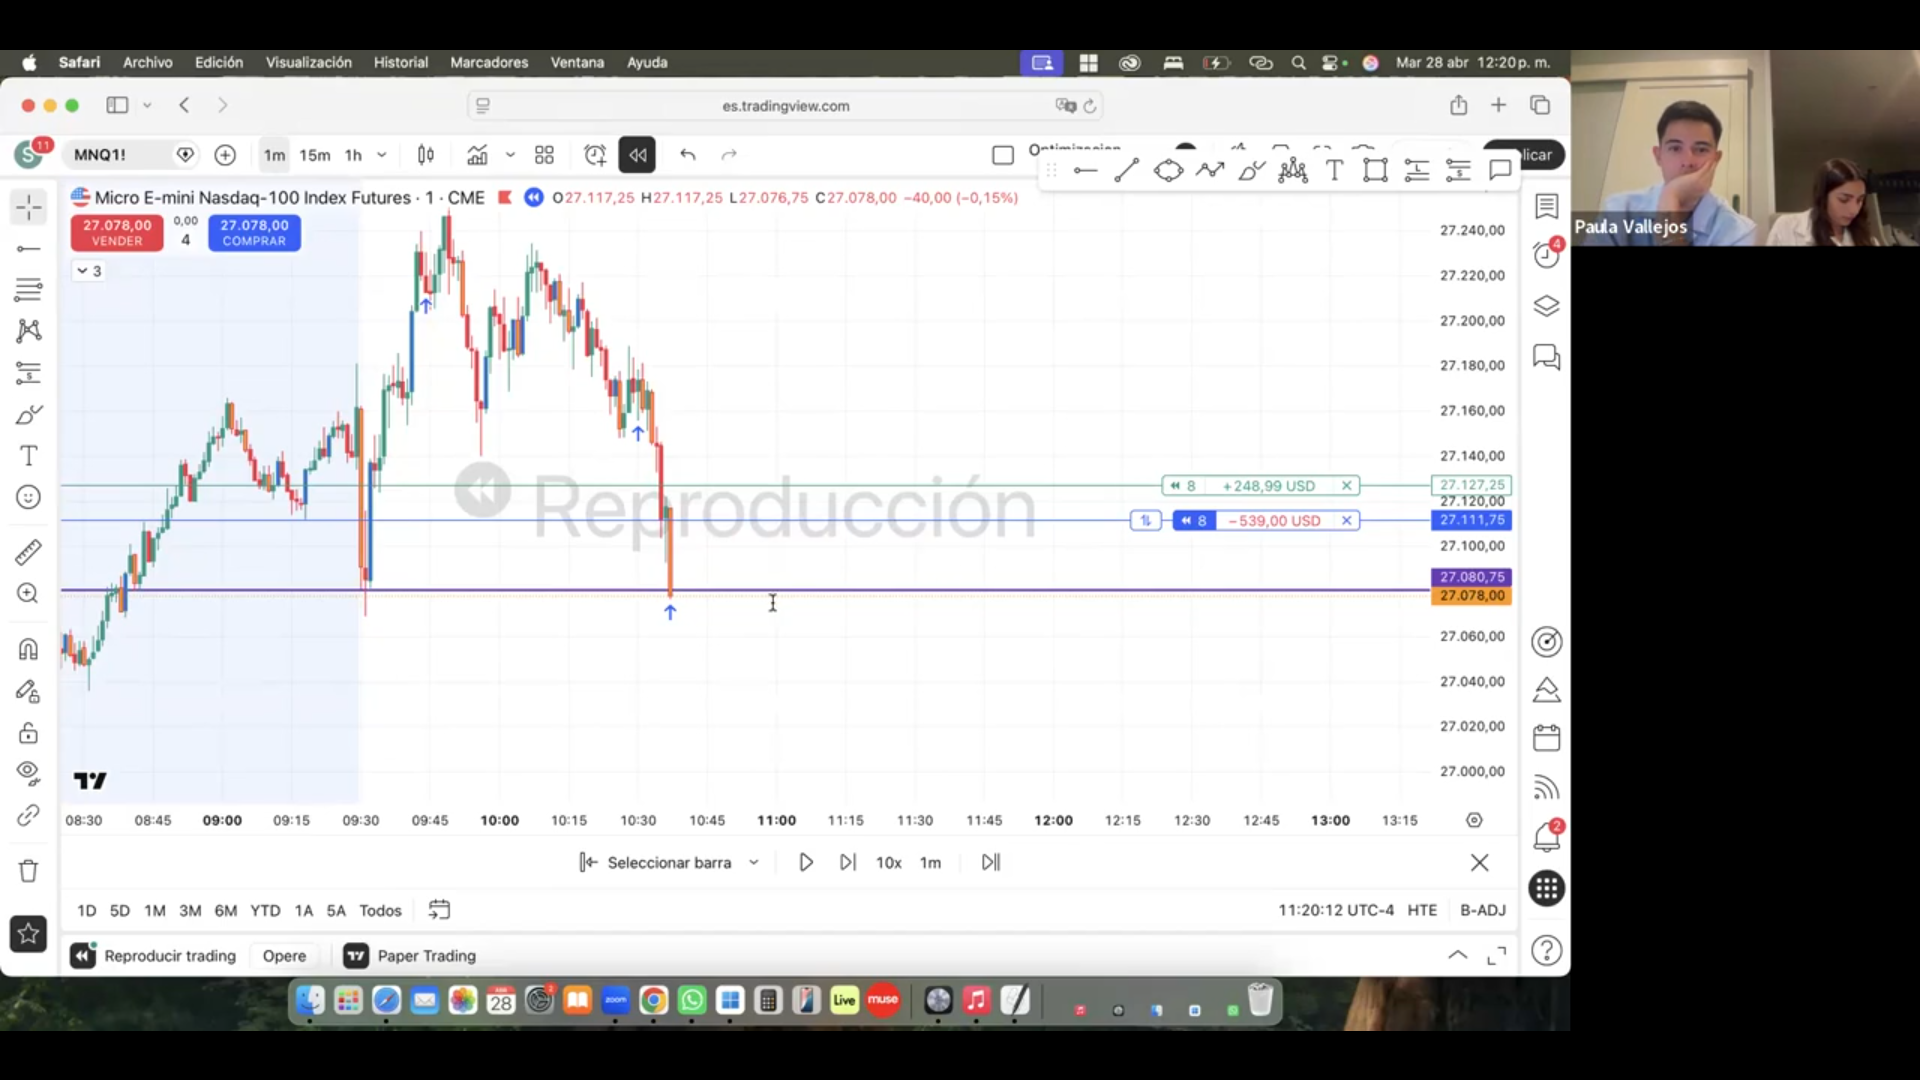Select the 1m timeframe
1920x1080 pixels.
click(x=274, y=155)
